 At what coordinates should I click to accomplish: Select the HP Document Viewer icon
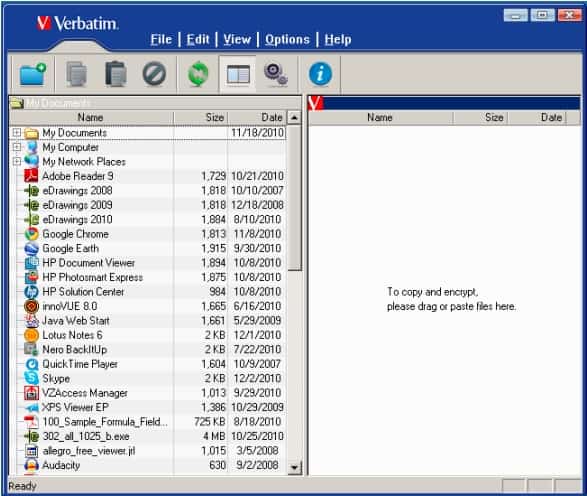31,263
